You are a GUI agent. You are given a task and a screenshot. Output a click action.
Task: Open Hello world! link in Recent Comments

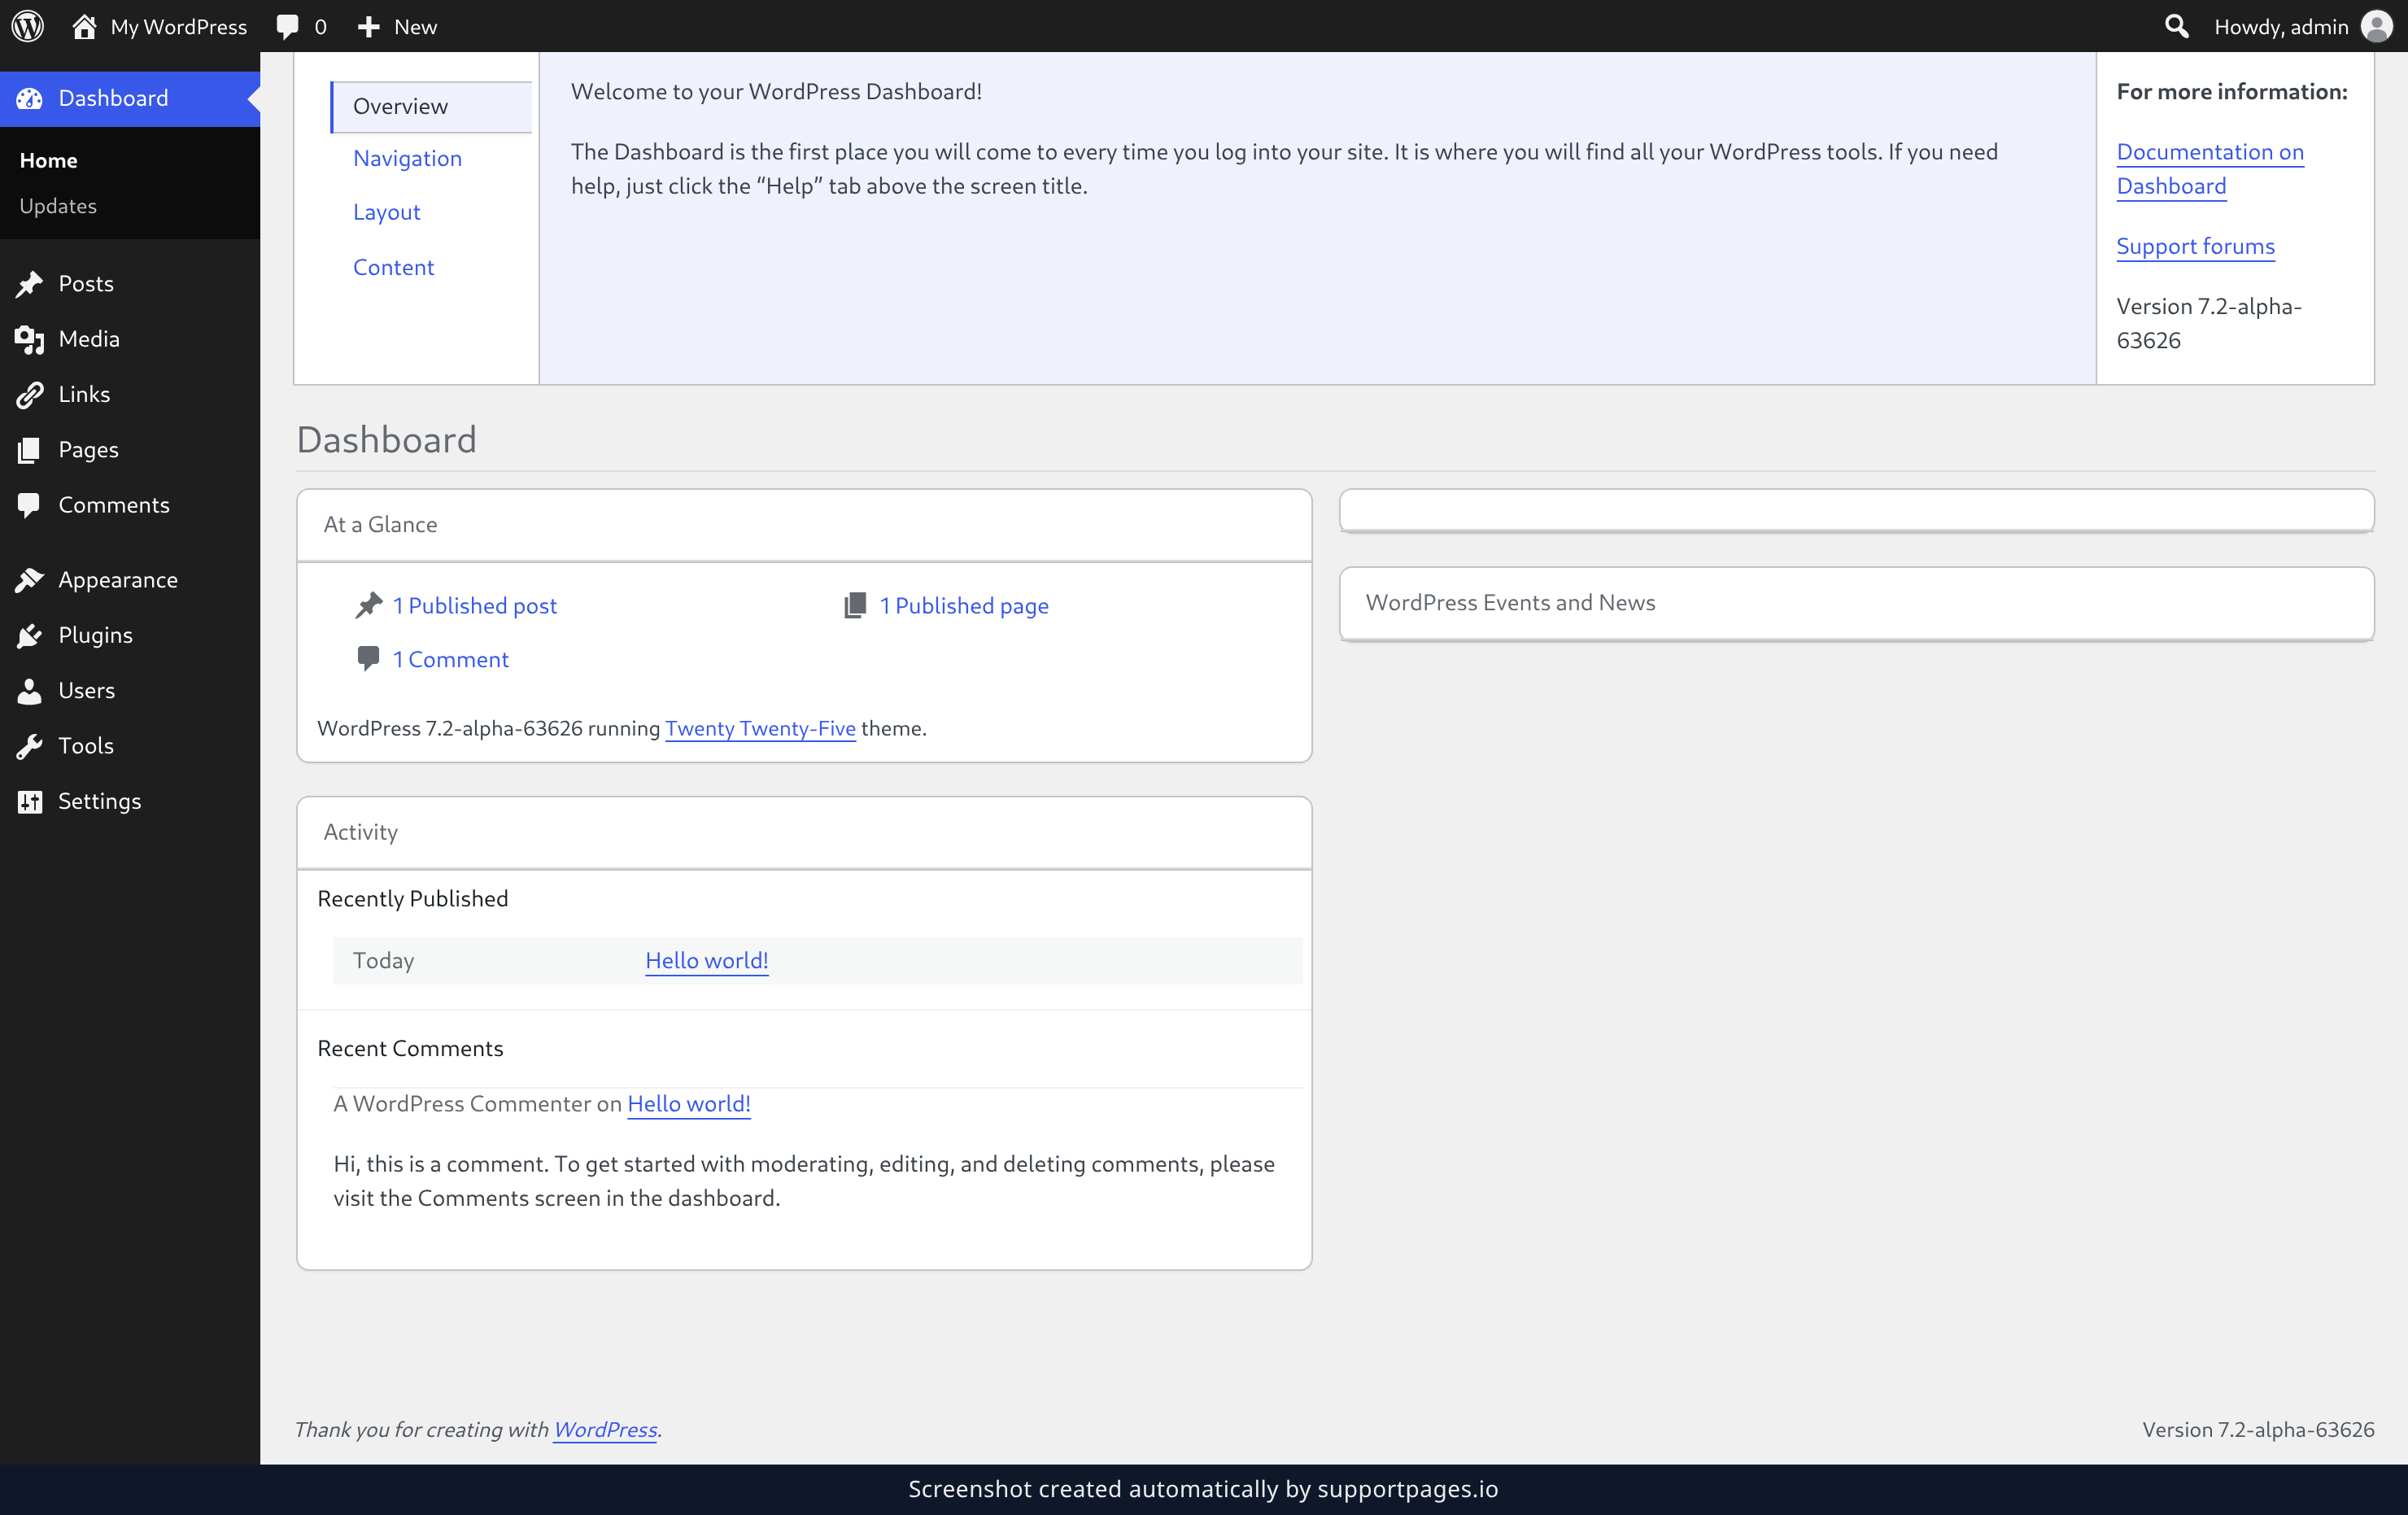tap(688, 1103)
